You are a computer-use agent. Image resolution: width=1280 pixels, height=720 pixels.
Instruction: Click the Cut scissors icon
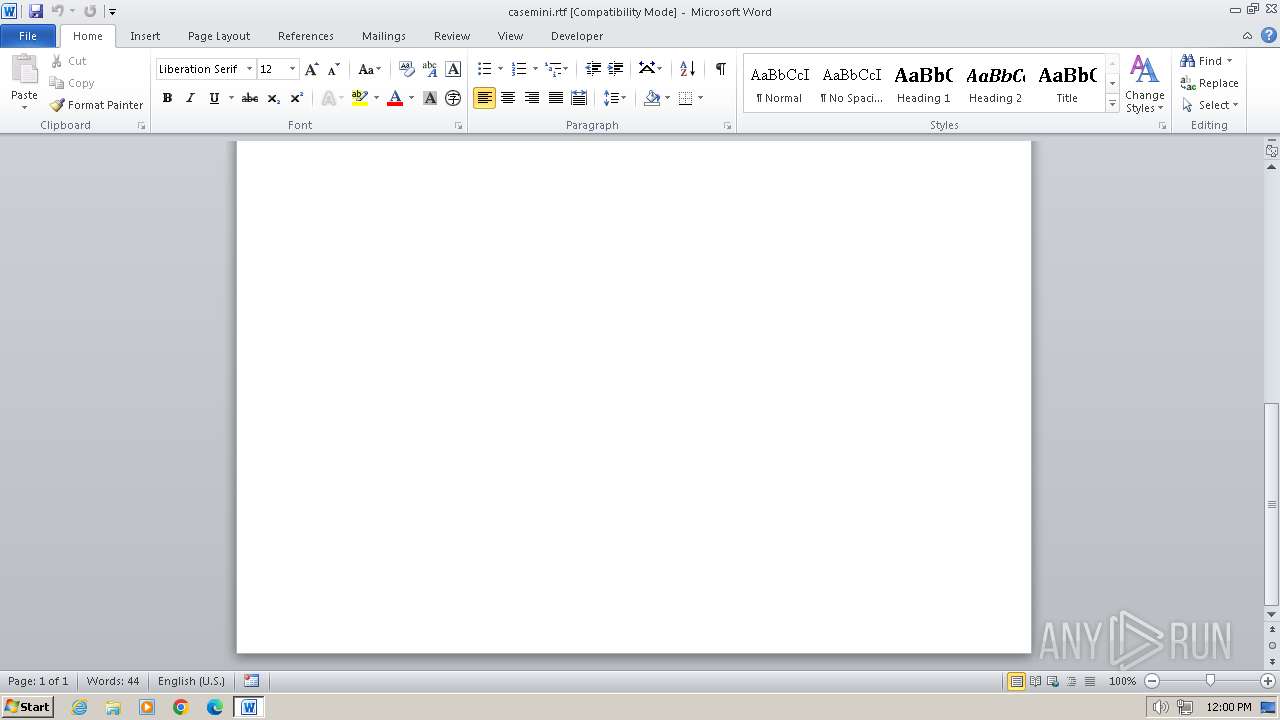point(57,61)
